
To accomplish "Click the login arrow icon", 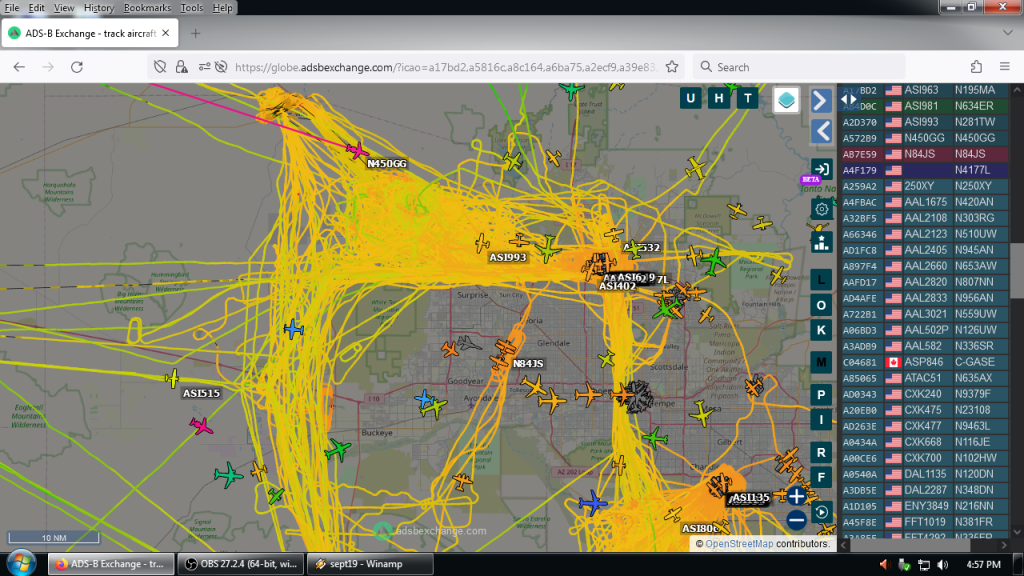I will (822, 170).
